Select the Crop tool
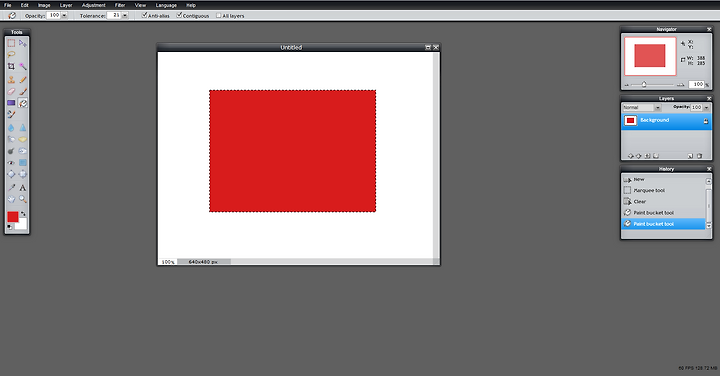The image size is (720, 376). pyautogui.click(x=11, y=67)
